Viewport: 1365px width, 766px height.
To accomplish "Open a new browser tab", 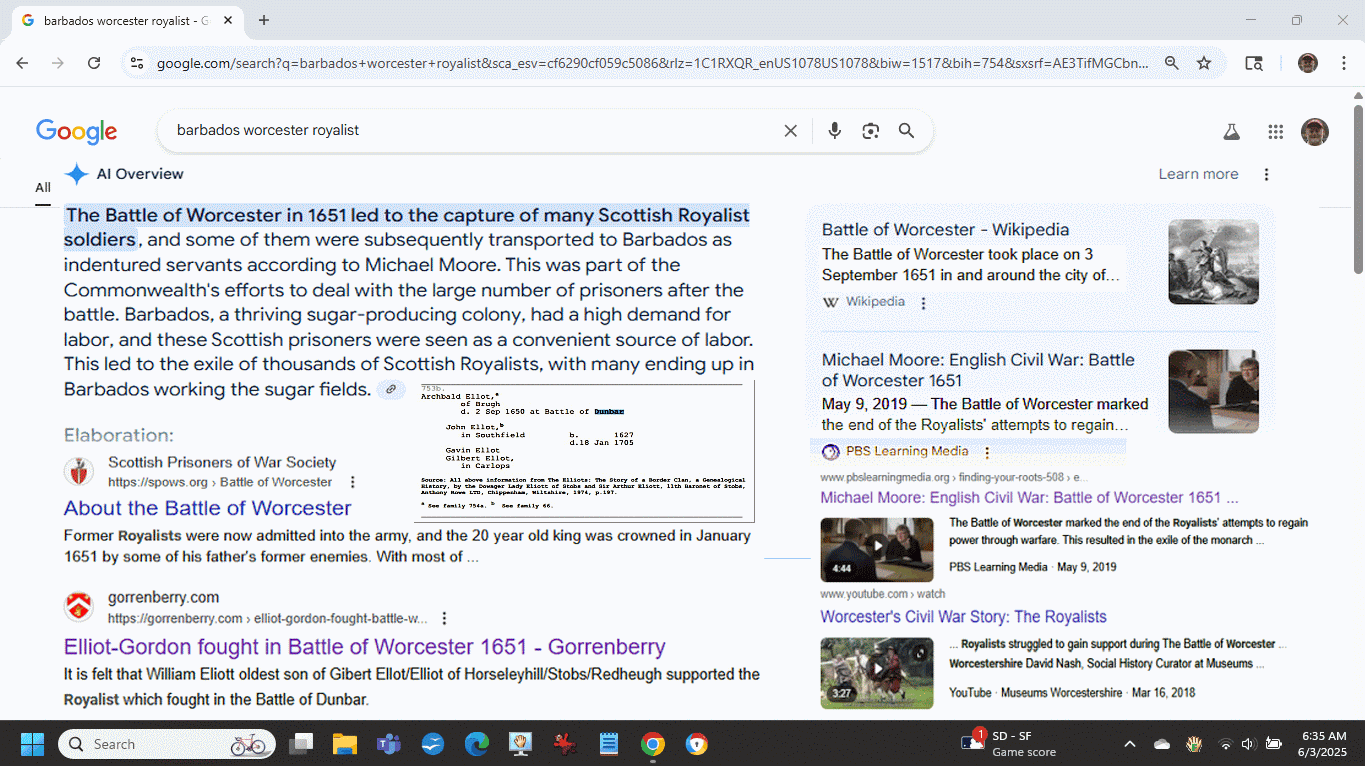I will click(x=264, y=20).
